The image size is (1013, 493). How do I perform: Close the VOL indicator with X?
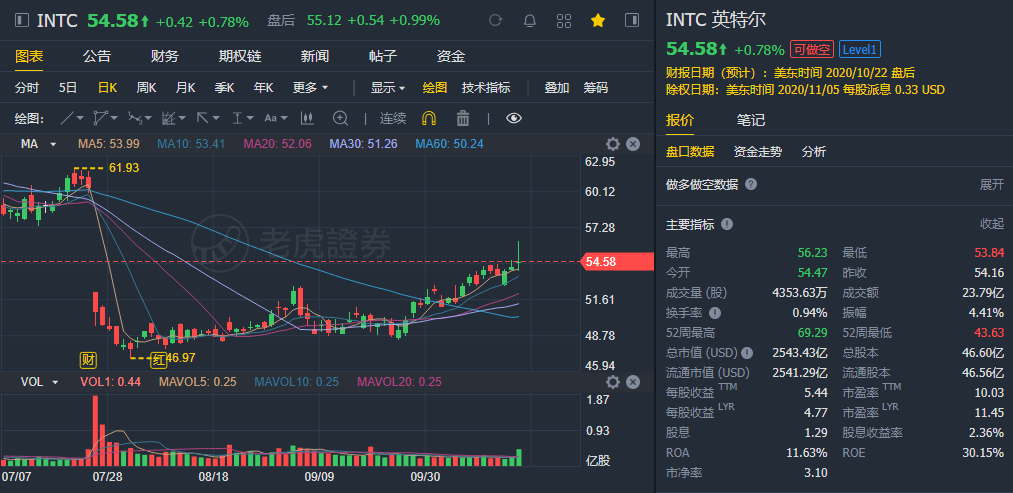(x=633, y=382)
